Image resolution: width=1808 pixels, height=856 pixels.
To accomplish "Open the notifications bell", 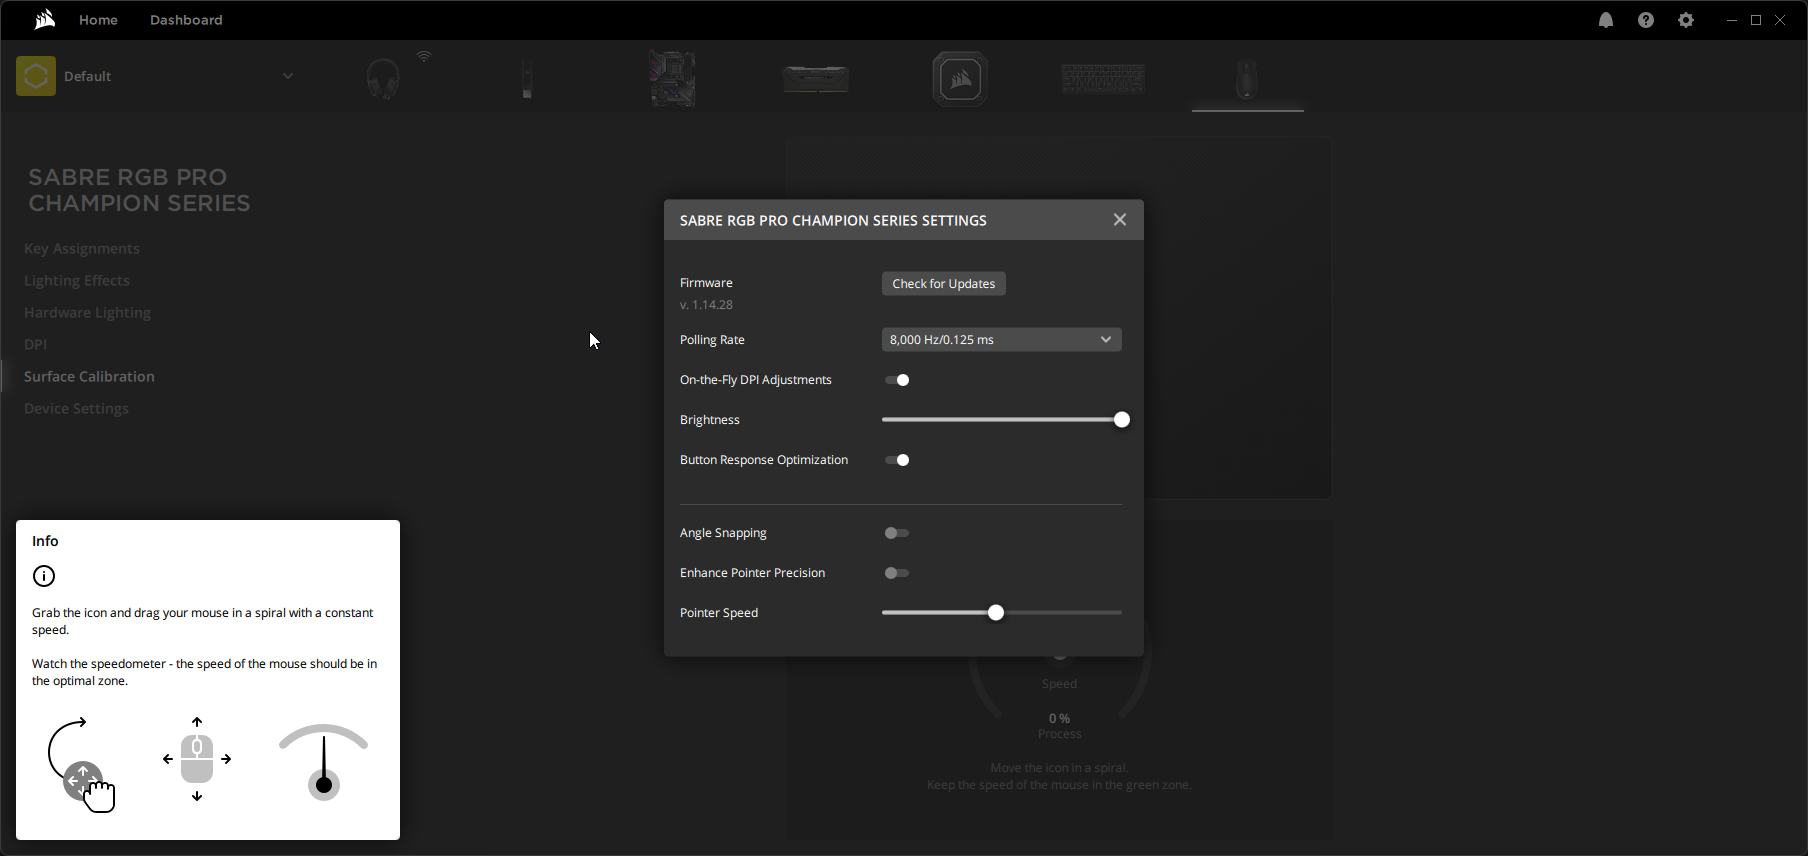I will point(1606,20).
